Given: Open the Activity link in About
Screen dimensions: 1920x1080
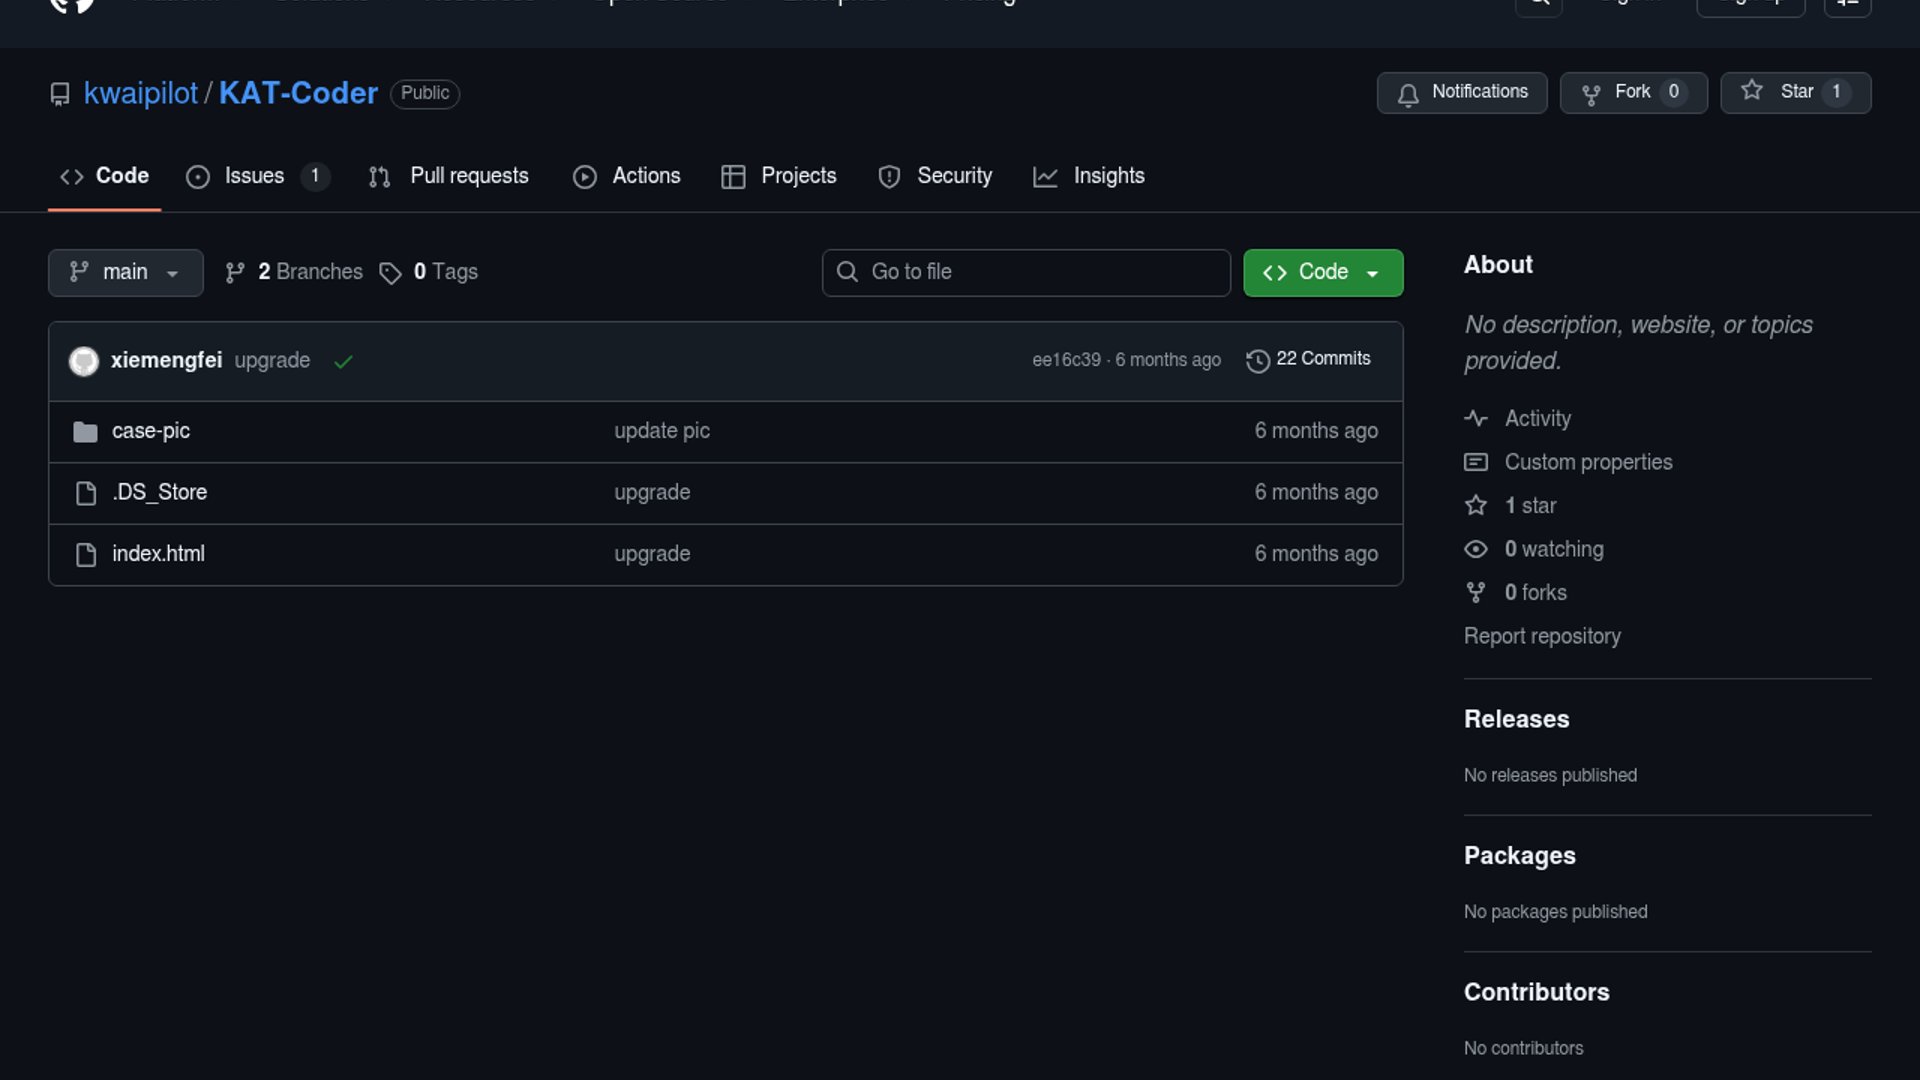Looking at the screenshot, I should [1537, 419].
